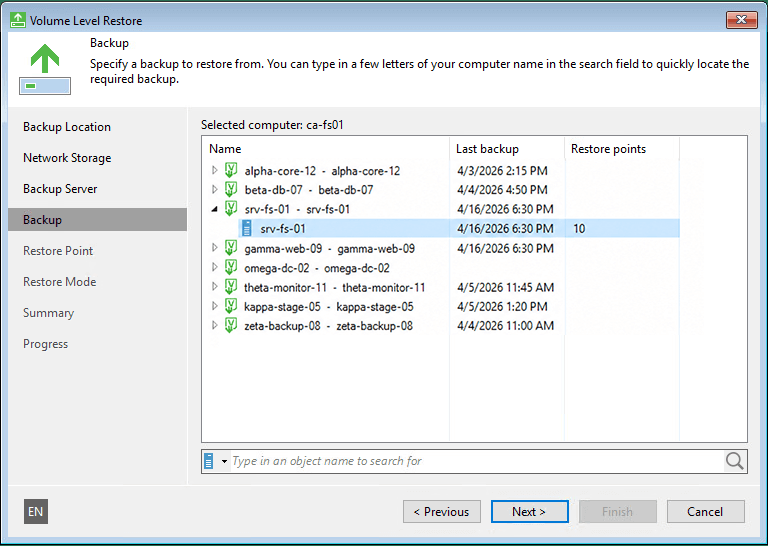Click the magnifying glass search icon
This screenshot has width=768, height=546.
[734, 461]
